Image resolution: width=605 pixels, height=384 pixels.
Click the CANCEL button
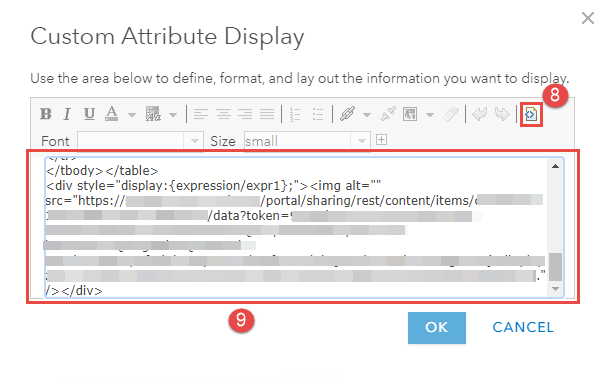523,328
